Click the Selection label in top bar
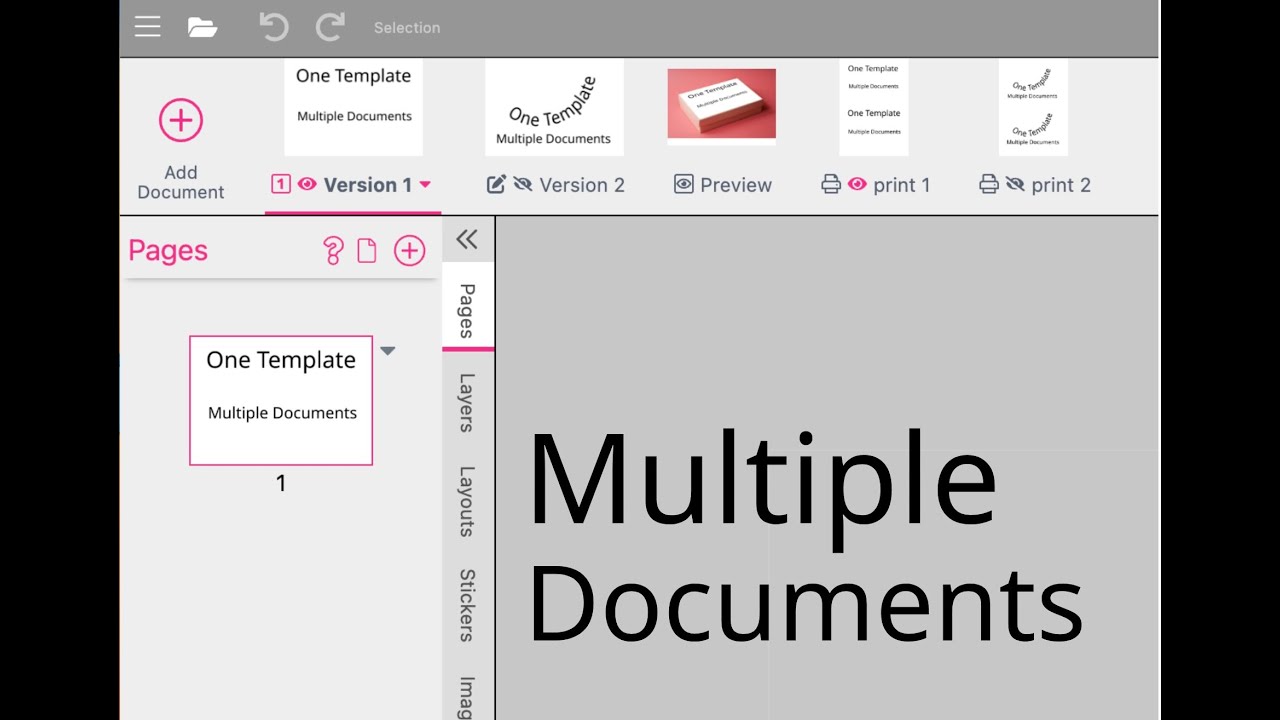 tap(407, 28)
